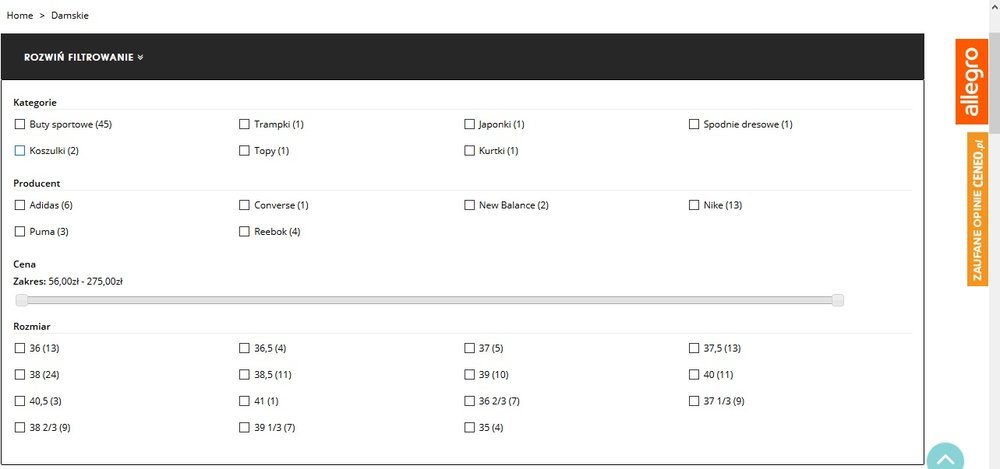Image resolution: width=1000 pixels, height=469 pixels.
Task: Tick the Reebok (4) checkbox
Action: [244, 232]
